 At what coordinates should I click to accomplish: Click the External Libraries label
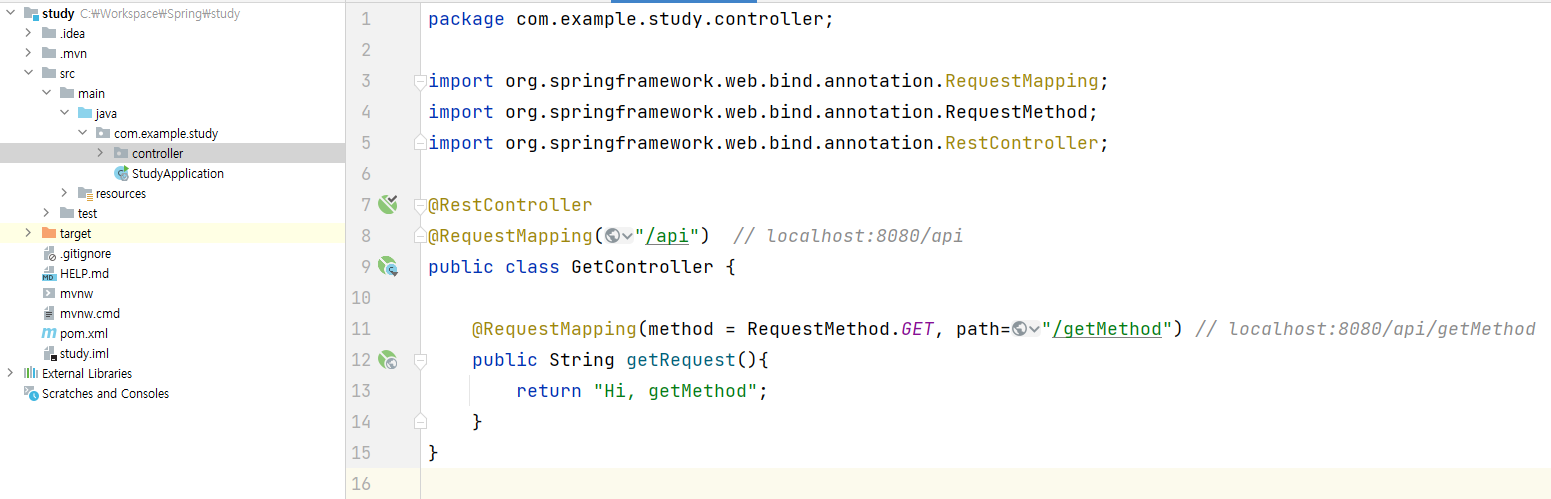87,374
